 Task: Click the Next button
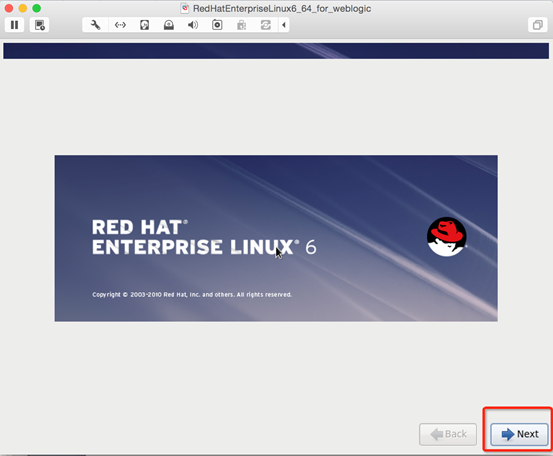click(x=519, y=434)
